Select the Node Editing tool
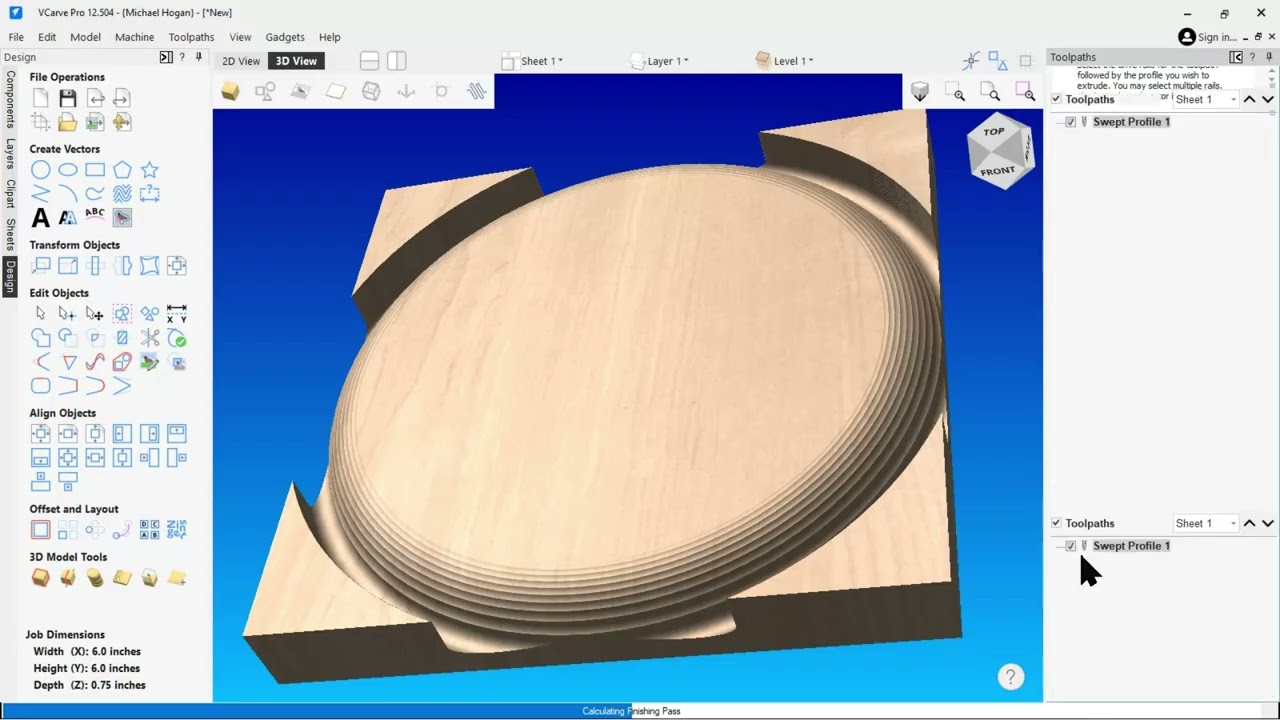This screenshot has height=720, width=1280. (67, 314)
